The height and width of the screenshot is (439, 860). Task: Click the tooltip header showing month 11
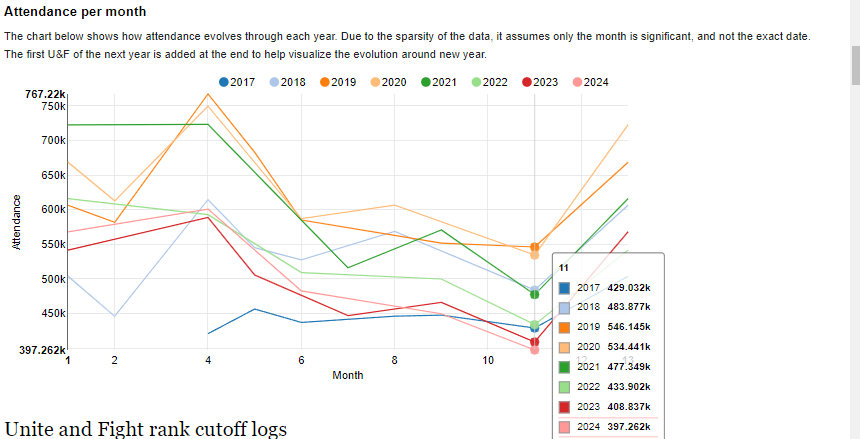coord(563,268)
